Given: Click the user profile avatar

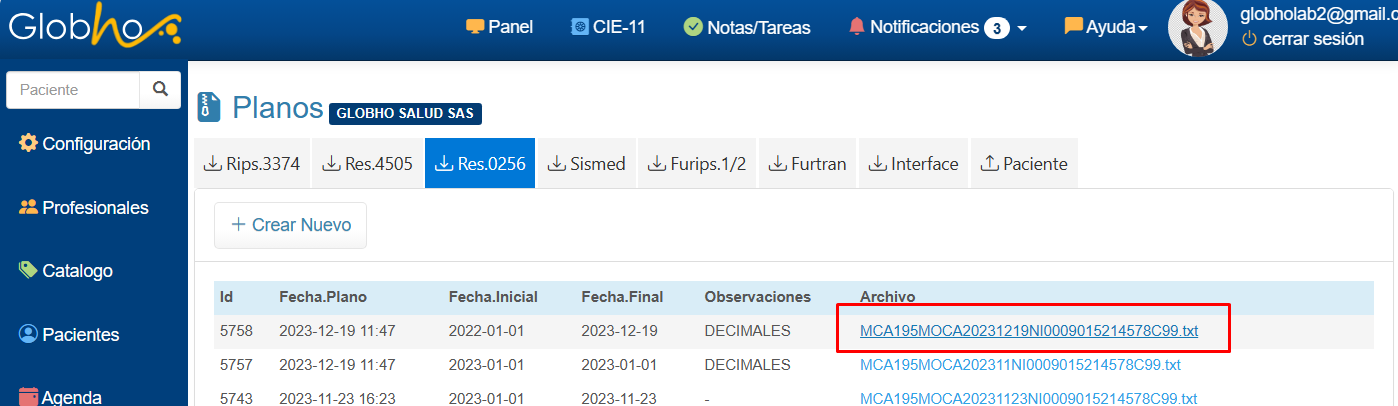Looking at the screenshot, I should [x=1197, y=28].
